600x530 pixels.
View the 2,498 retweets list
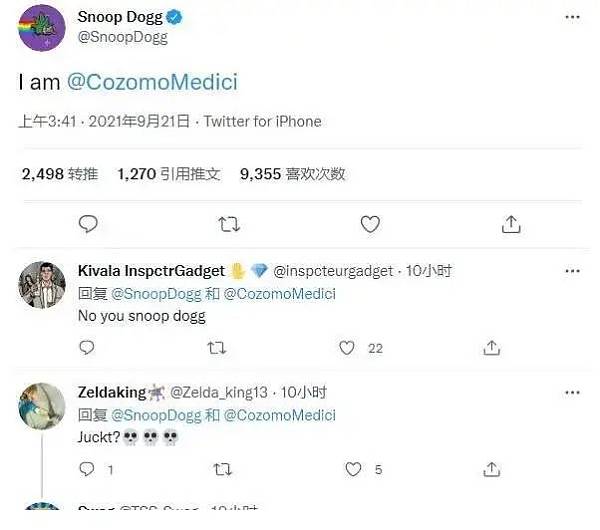(x=60, y=173)
